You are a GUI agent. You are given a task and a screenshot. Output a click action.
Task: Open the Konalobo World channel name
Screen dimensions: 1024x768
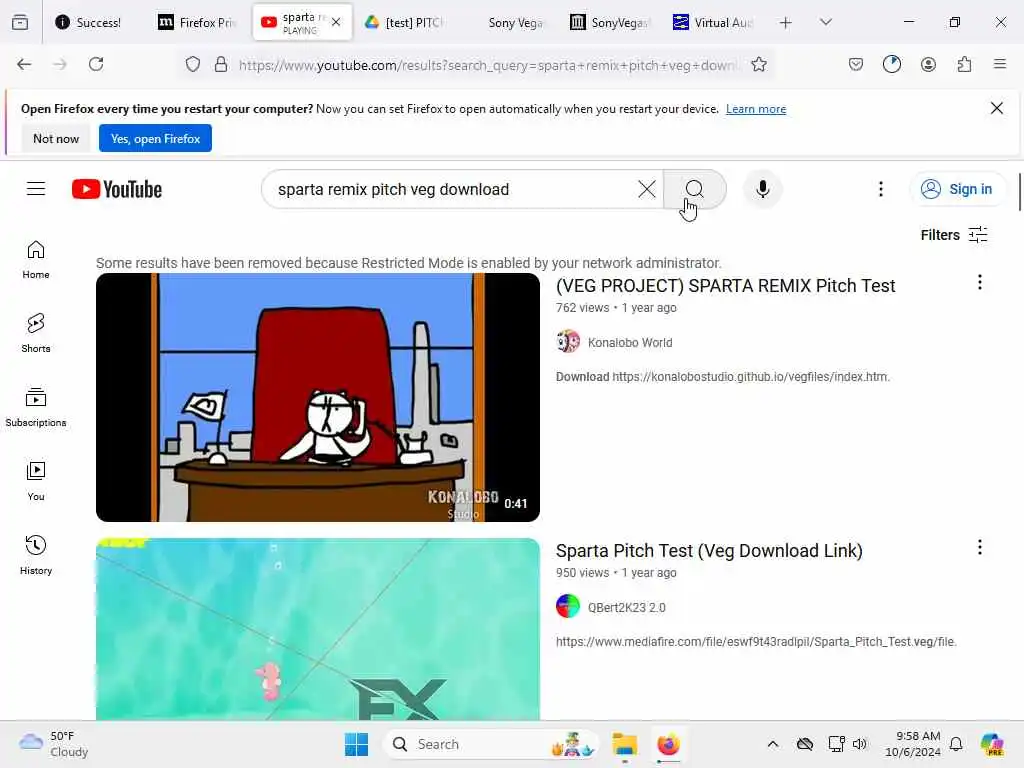pyautogui.click(x=630, y=342)
